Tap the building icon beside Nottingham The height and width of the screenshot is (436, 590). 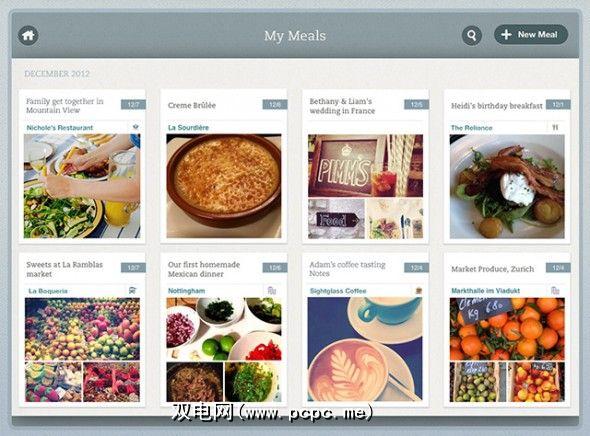[x=272, y=290]
